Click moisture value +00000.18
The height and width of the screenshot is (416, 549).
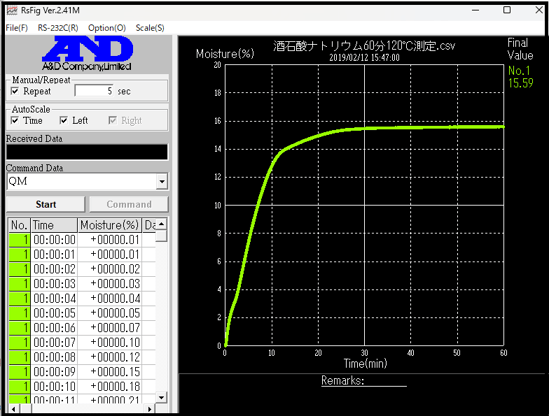pyautogui.click(x=115, y=387)
